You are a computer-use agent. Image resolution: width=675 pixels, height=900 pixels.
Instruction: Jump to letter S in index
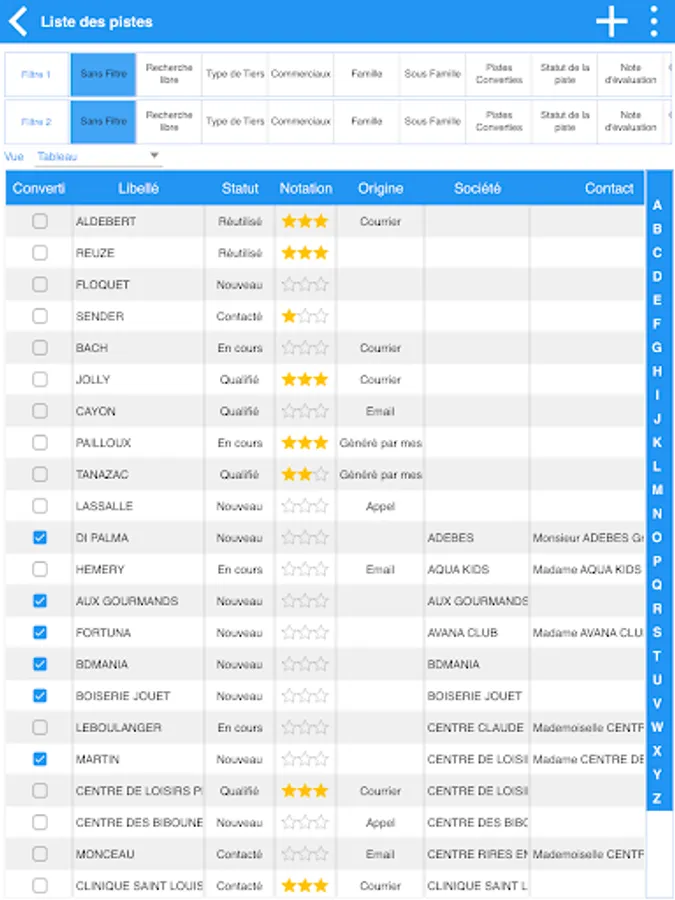[657, 632]
